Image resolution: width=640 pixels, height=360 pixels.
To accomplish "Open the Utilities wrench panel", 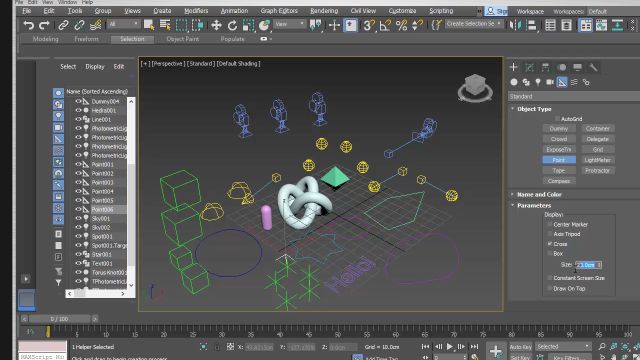I will click(593, 67).
